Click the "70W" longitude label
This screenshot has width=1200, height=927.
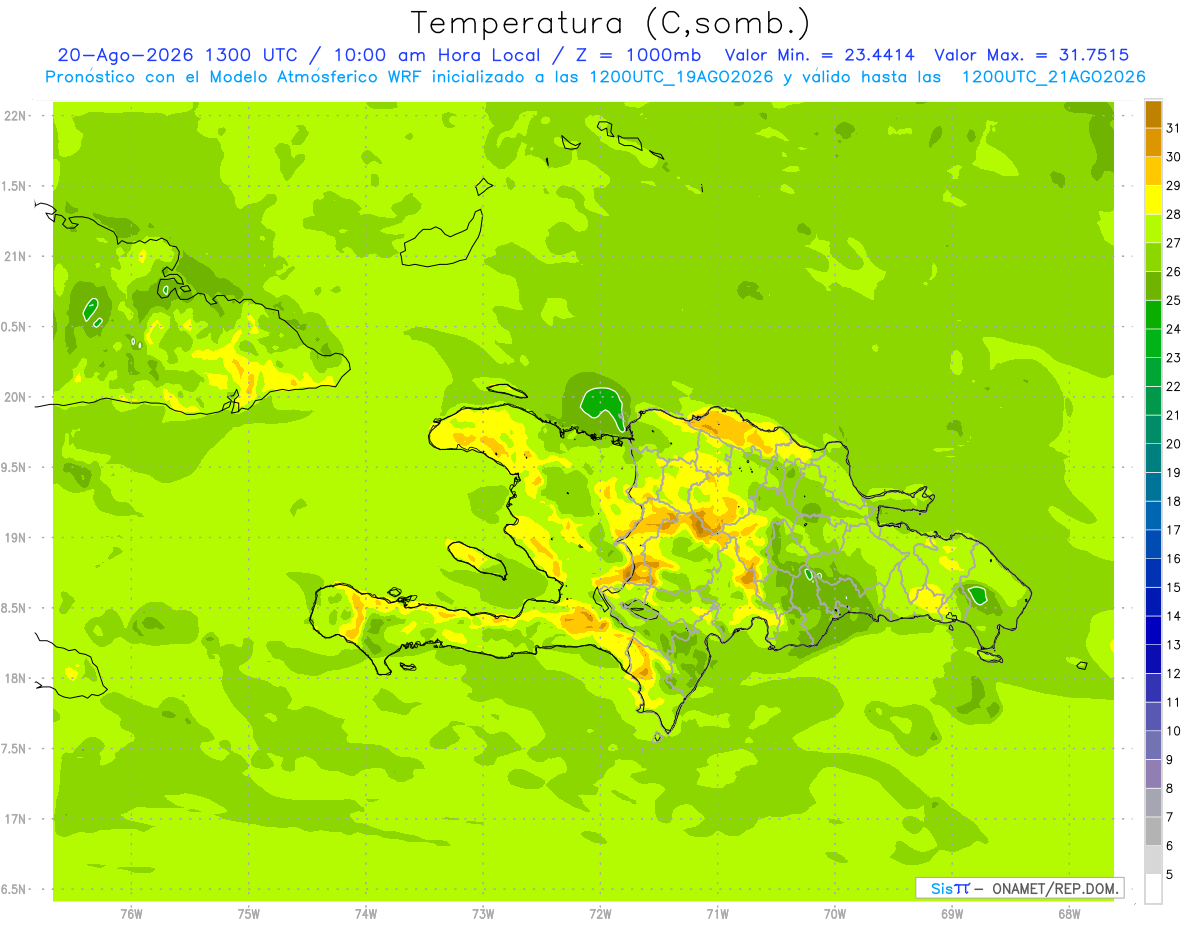(x=835, y=913)
